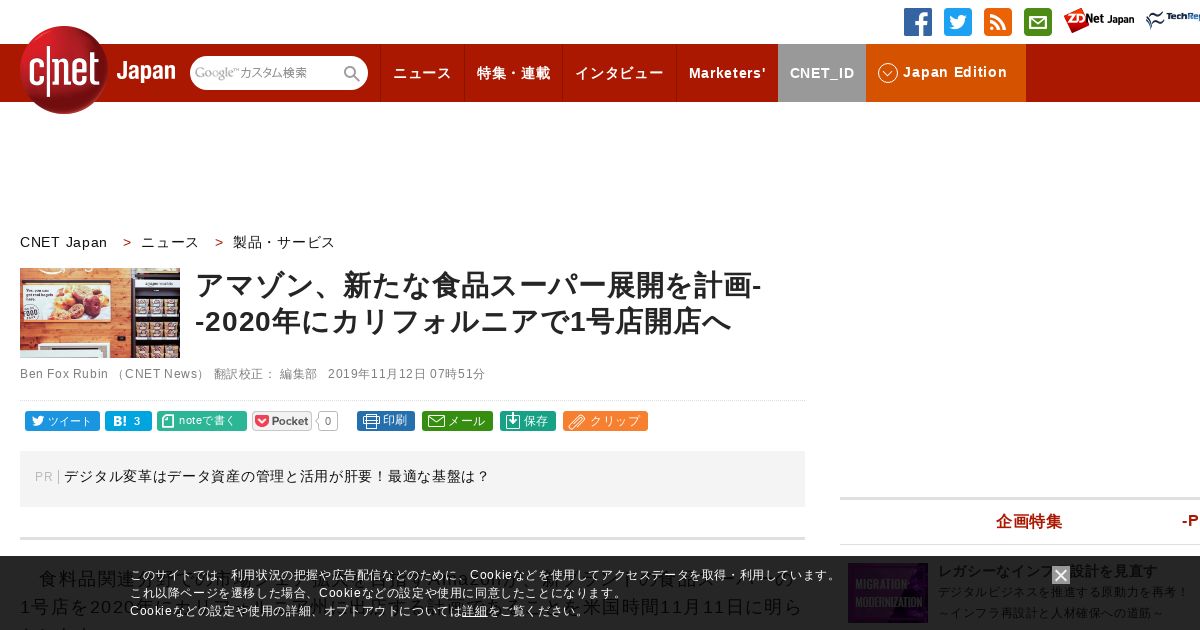Open the ニュース menu

(422, 73)
